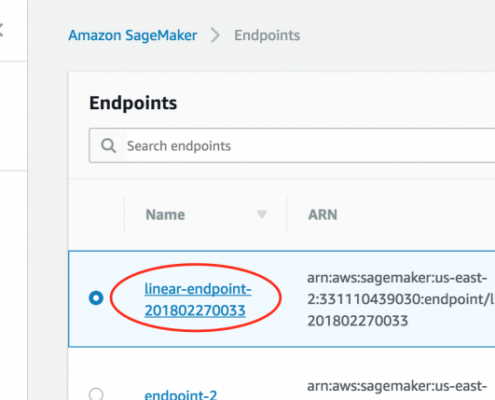Select the linear-endpoint-201802270033 radio button
This screenshot has height=400, width=495.
(x=96, y=298)
